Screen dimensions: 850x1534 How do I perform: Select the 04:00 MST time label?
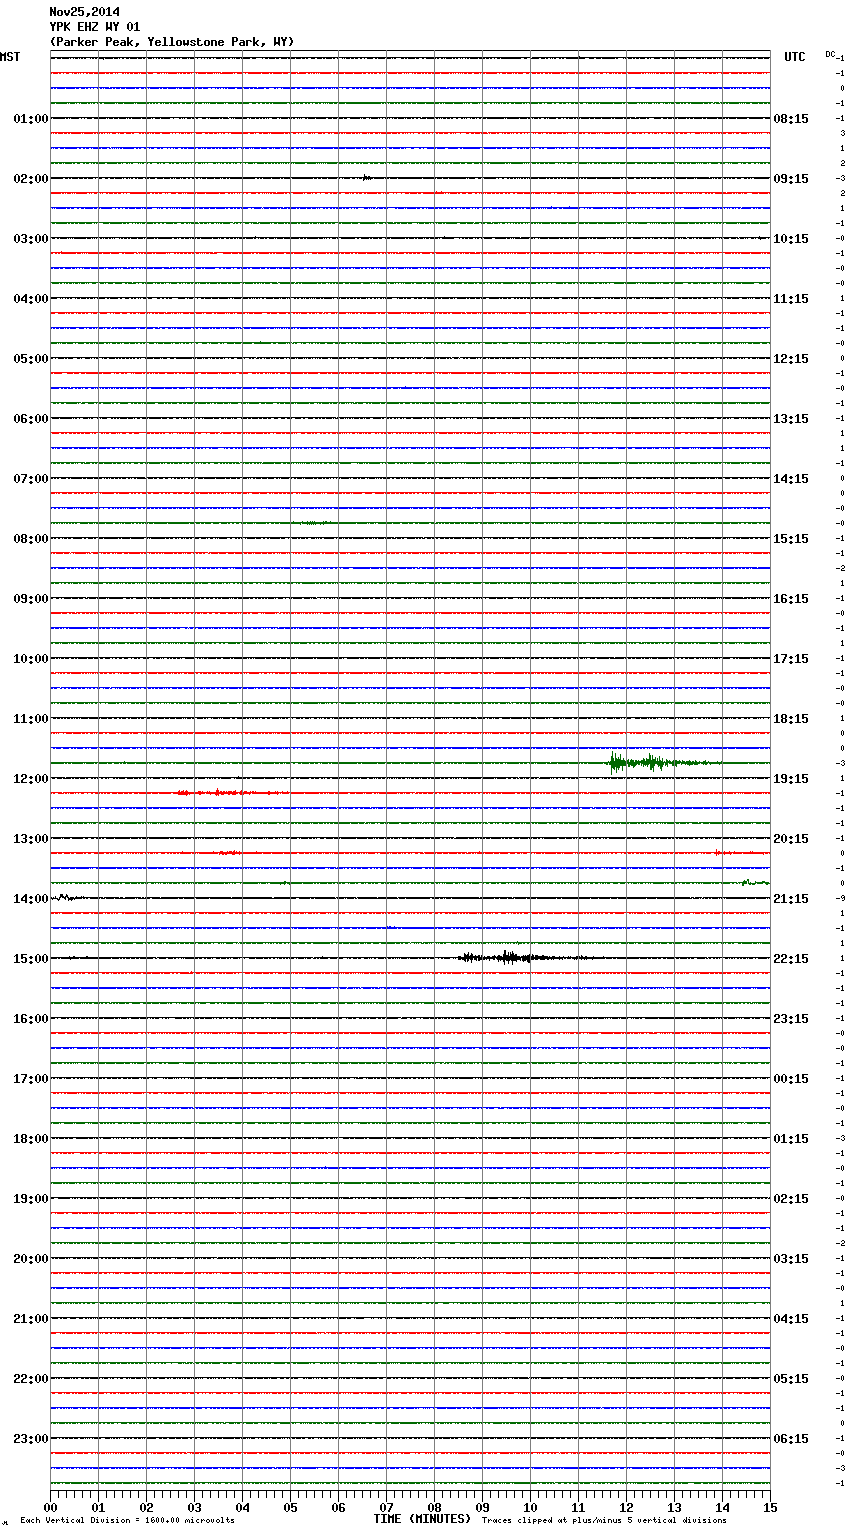coord(30,299)
